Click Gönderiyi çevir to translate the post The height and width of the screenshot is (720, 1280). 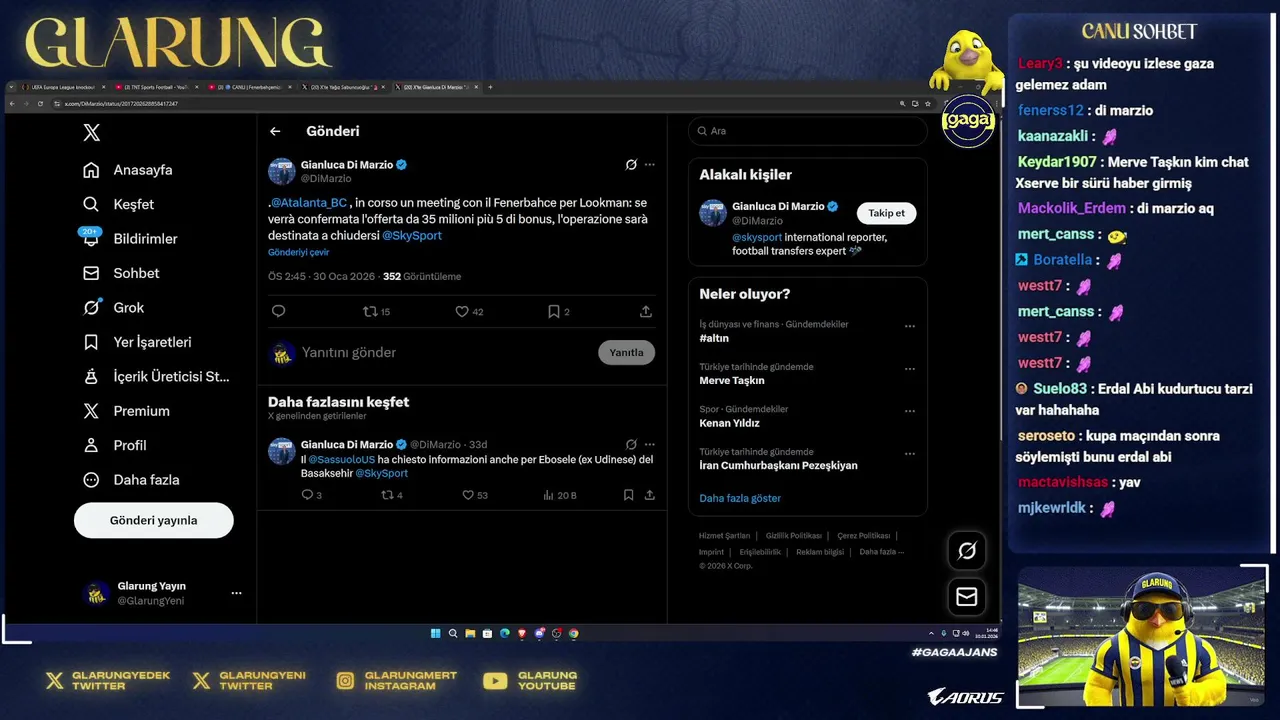click(x=298, y=253)
